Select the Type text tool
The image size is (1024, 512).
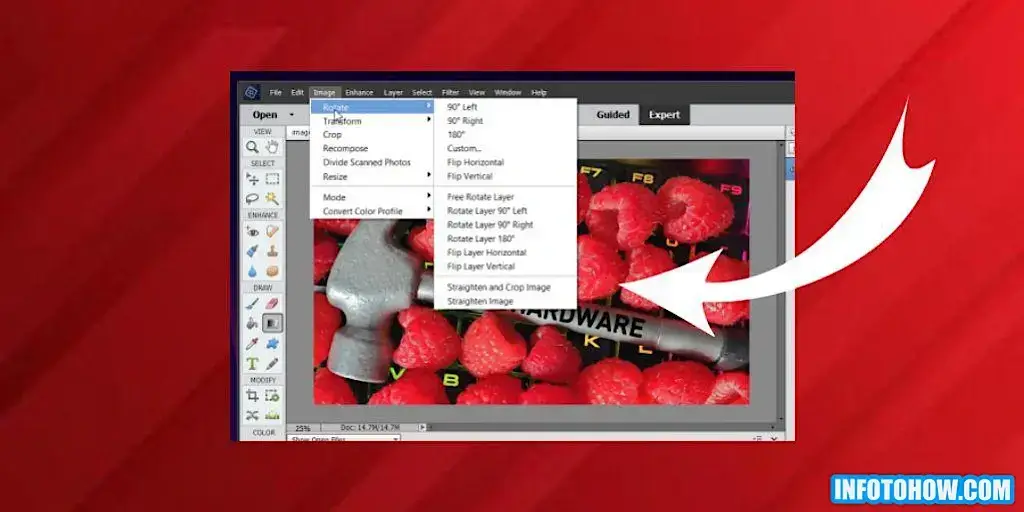point(252,363)
